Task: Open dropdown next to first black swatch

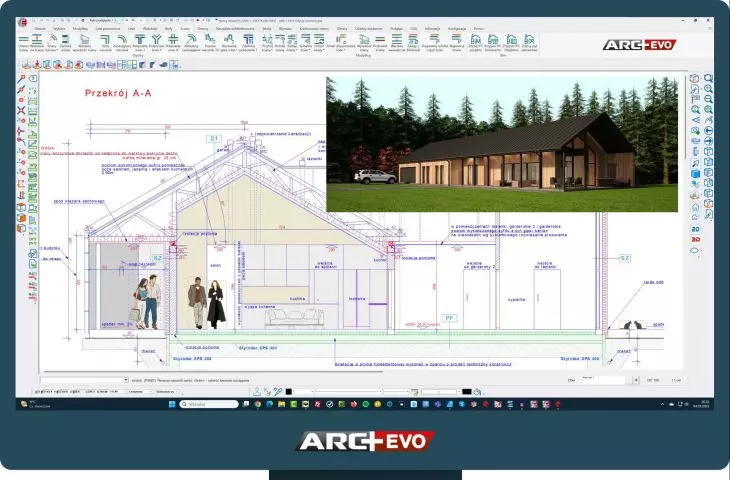Action: (x=312, y=392)
